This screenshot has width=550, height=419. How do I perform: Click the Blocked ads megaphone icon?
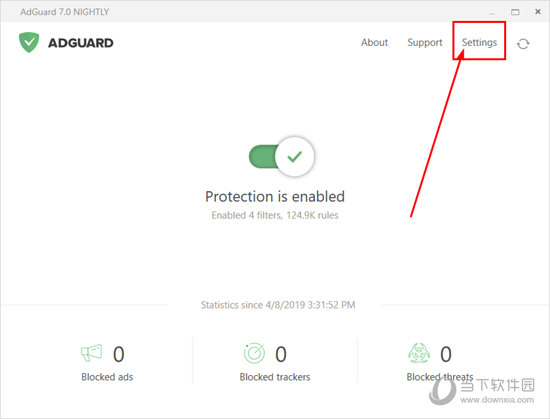[92, 352]
